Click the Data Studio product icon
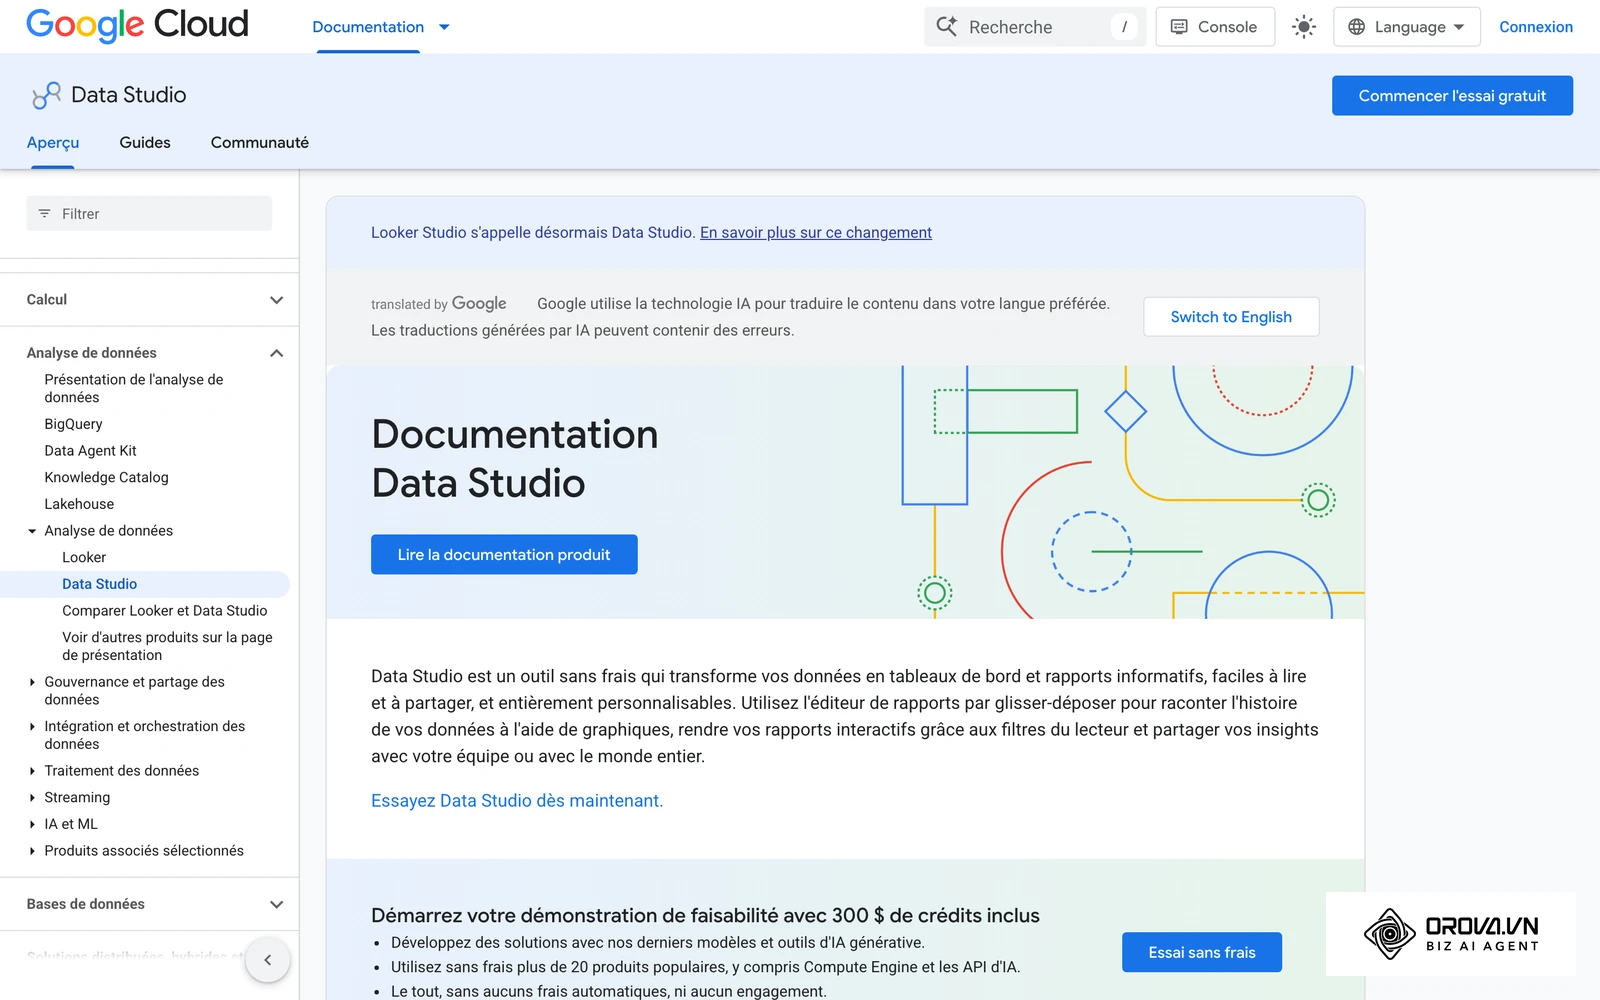1600x1000 pixels. pyautogui.click(x=46, y=95)
